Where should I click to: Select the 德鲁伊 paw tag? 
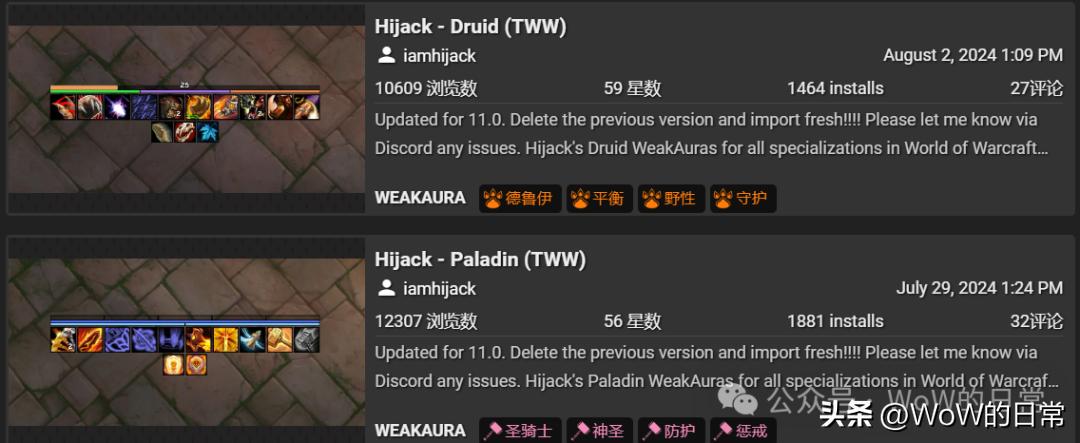(x=520, y=199)
